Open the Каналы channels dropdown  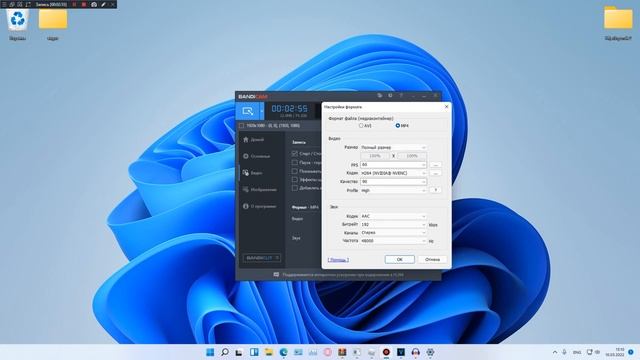point(393,233)
